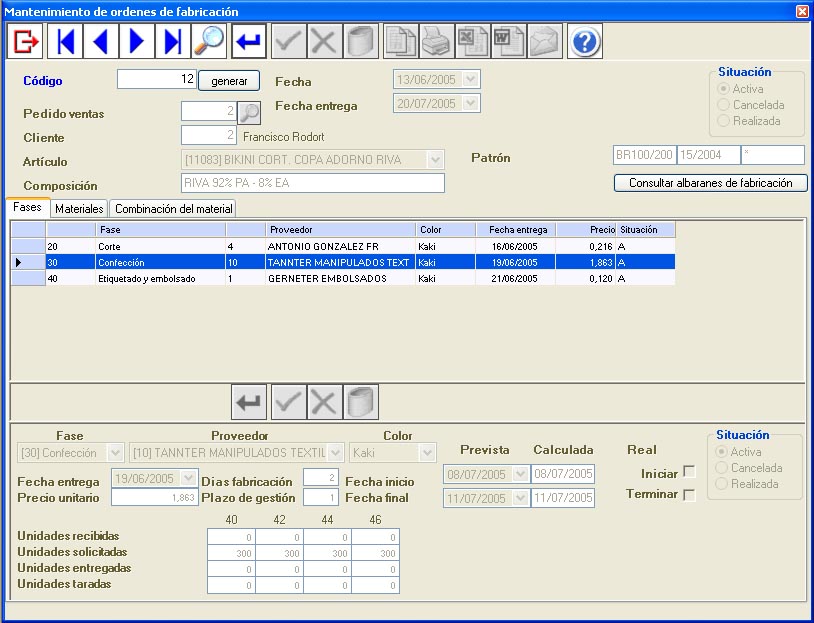Viewport: 814px width, 623px height.
Task: Click Consultar albaranes de fabricación button
Action: click(710, 183)
